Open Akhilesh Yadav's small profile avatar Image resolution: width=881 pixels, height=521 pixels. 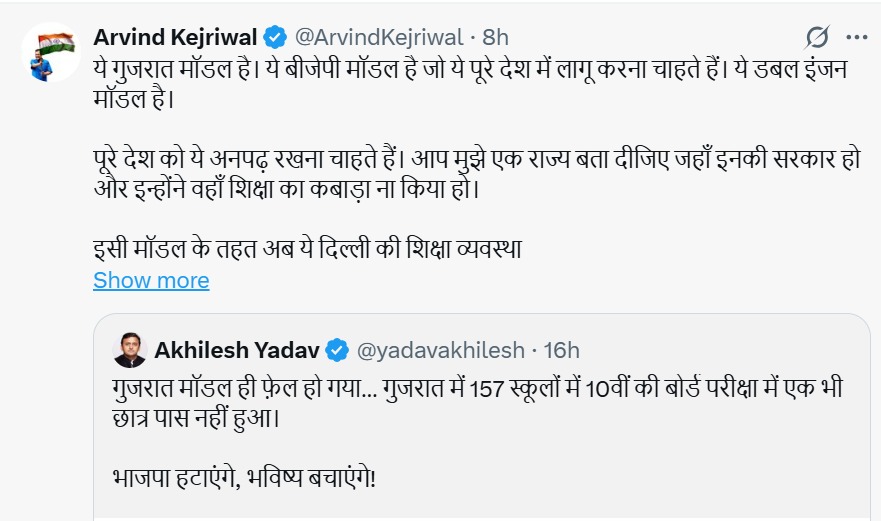126,350
